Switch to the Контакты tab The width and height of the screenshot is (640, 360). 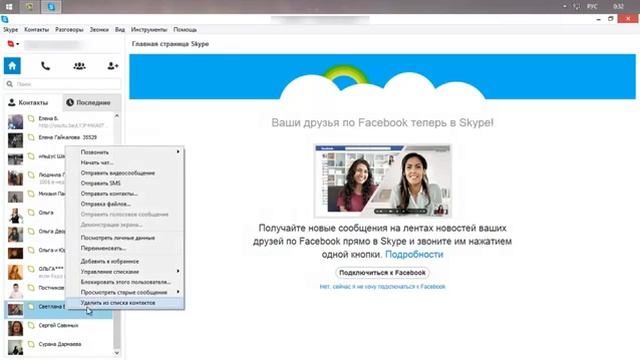click(x=33, y=102)
